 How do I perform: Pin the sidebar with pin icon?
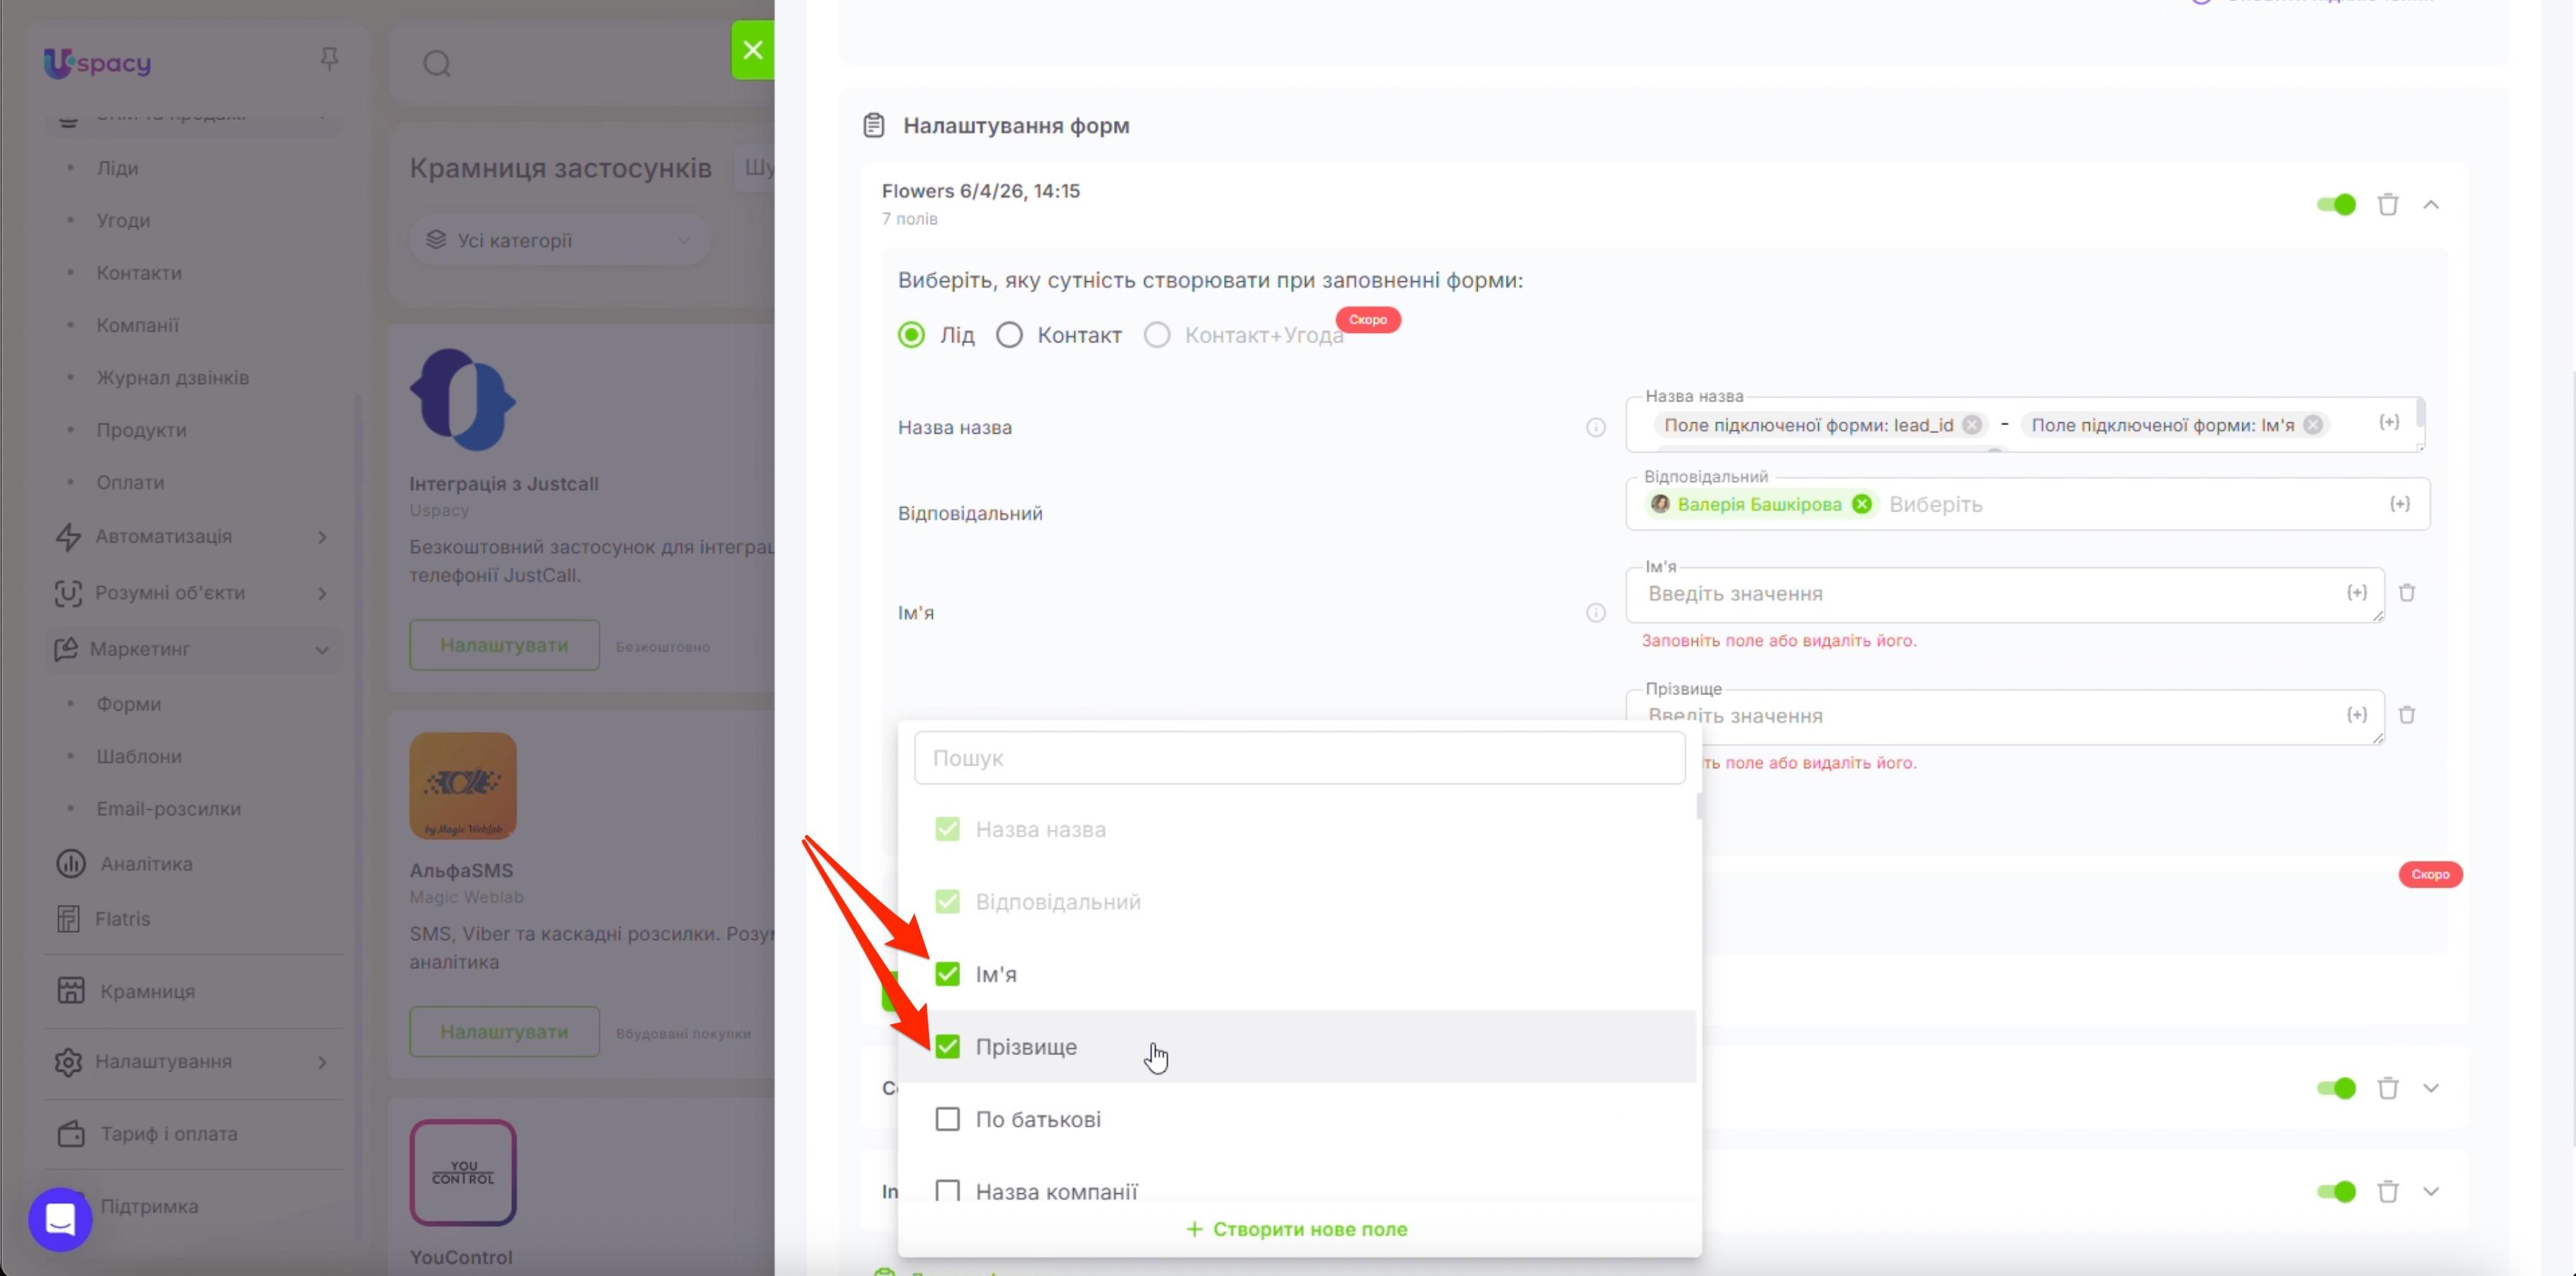[x=329, y=60]
